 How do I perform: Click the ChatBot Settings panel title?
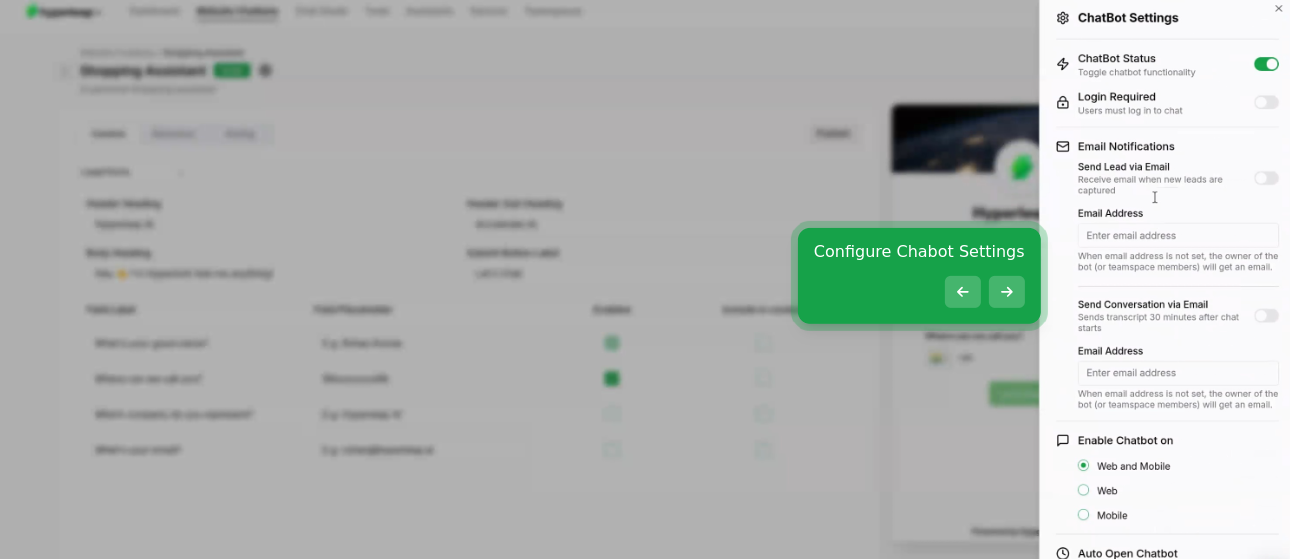pos(1128,18)
